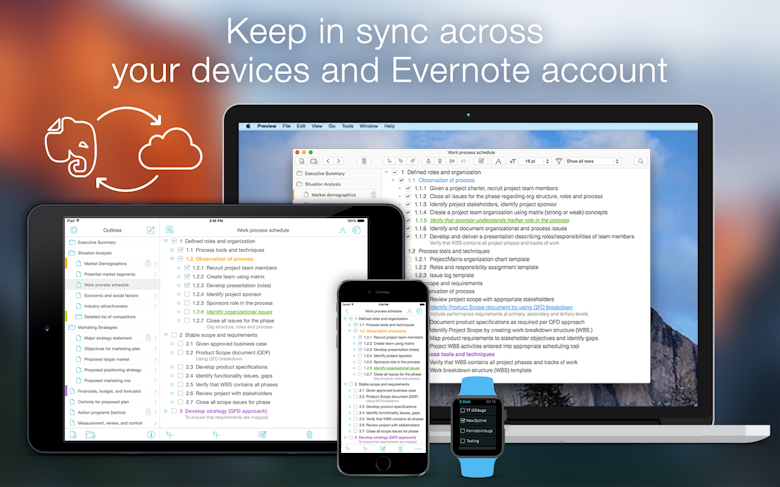Image resolution: width=780 pixels, height=487 pixels.
Task: Check '1.2.4 Identify project sponsor' on iPad
Action: [187, 294]
